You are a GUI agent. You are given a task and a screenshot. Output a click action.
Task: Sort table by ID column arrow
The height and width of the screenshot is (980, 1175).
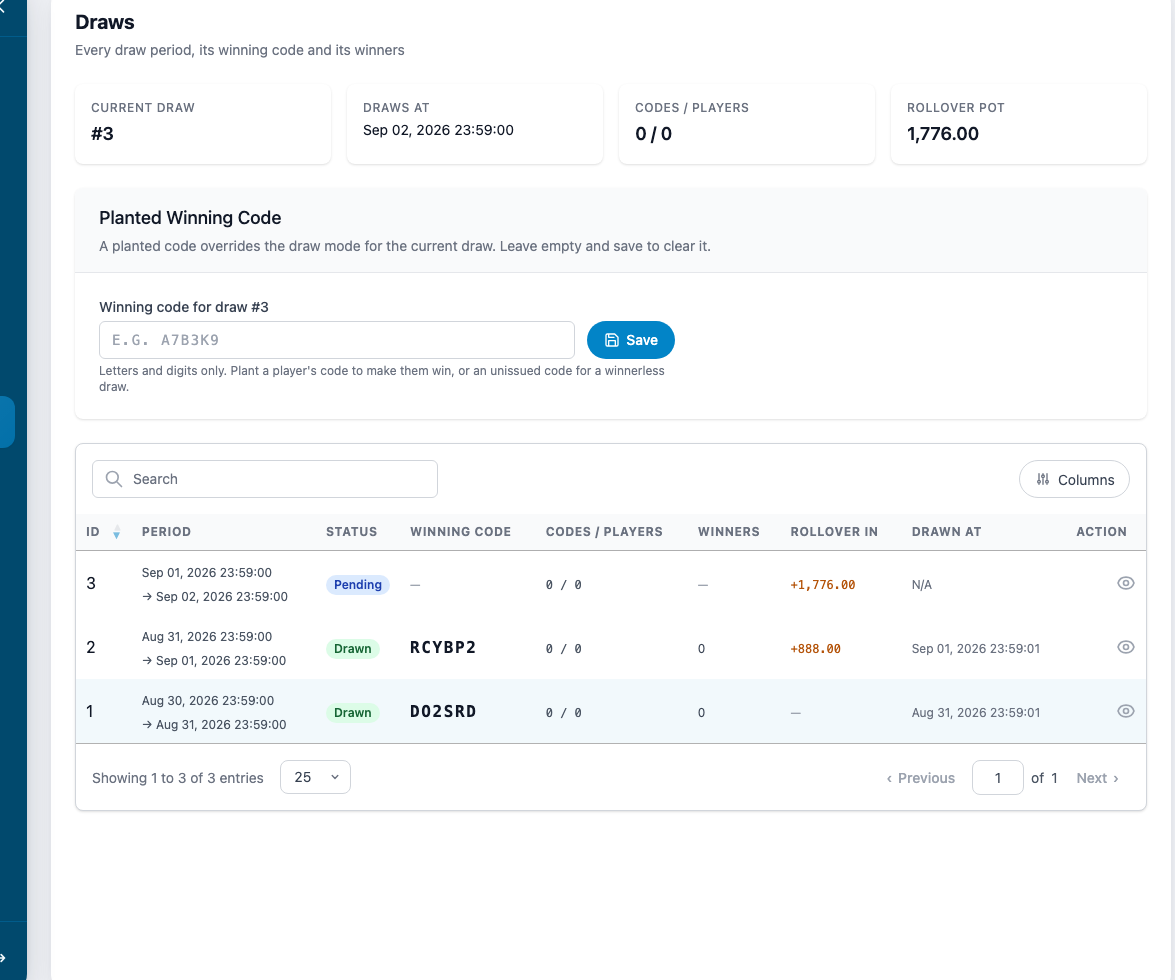point(116,533)
